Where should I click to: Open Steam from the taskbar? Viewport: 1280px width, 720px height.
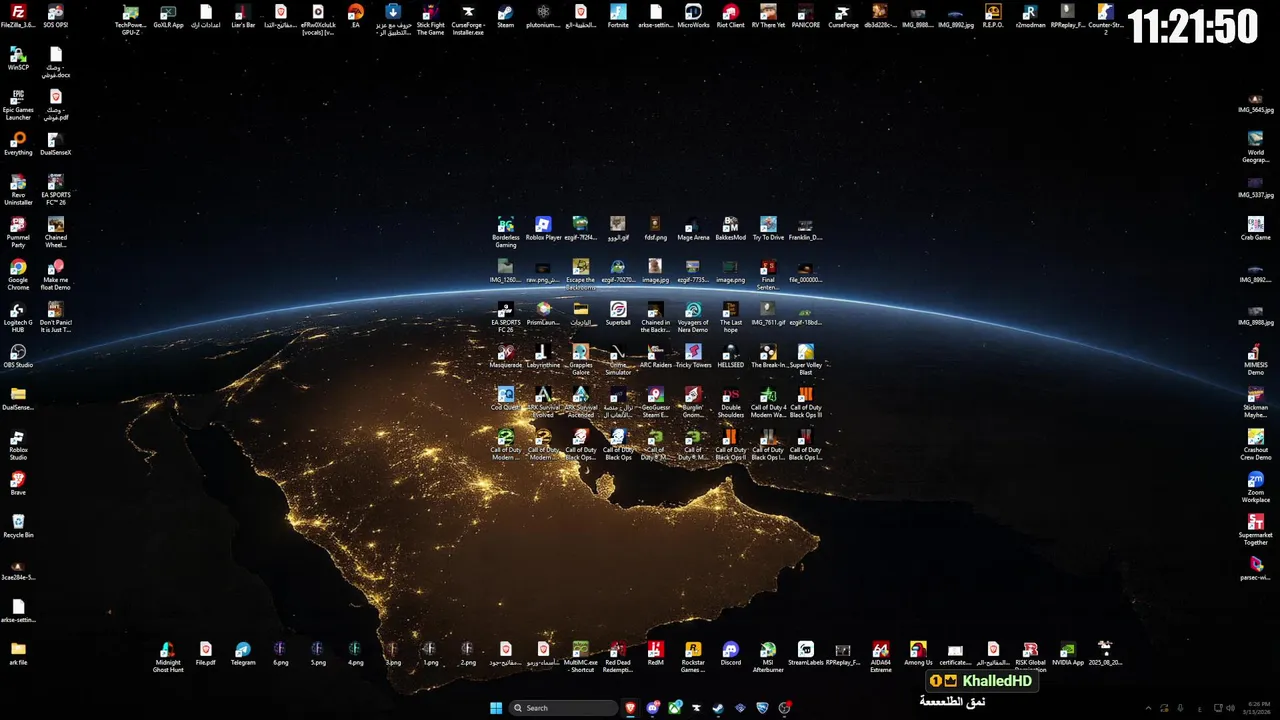[x=718, y=708]
